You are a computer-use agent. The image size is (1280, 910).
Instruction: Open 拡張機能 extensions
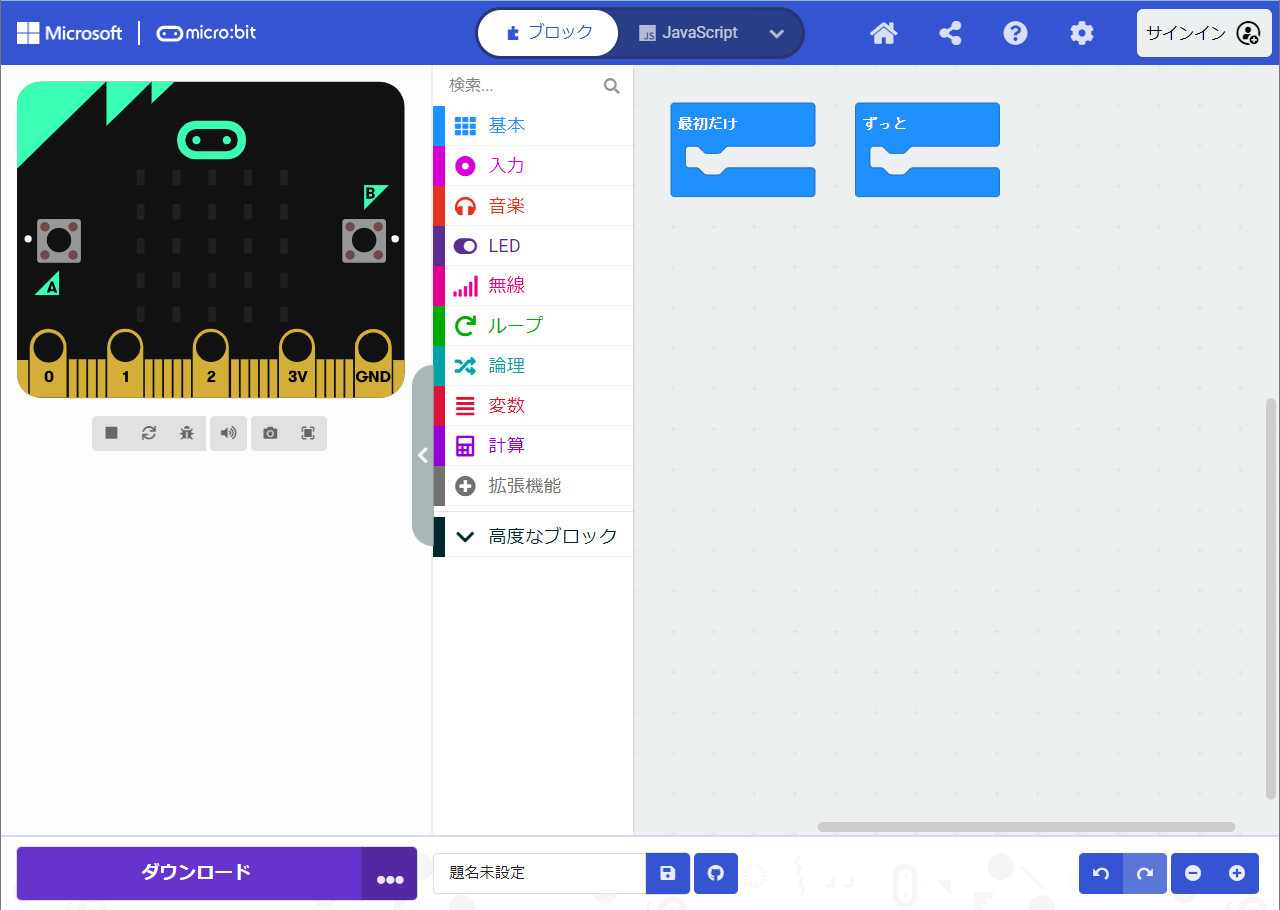point(533,486)
